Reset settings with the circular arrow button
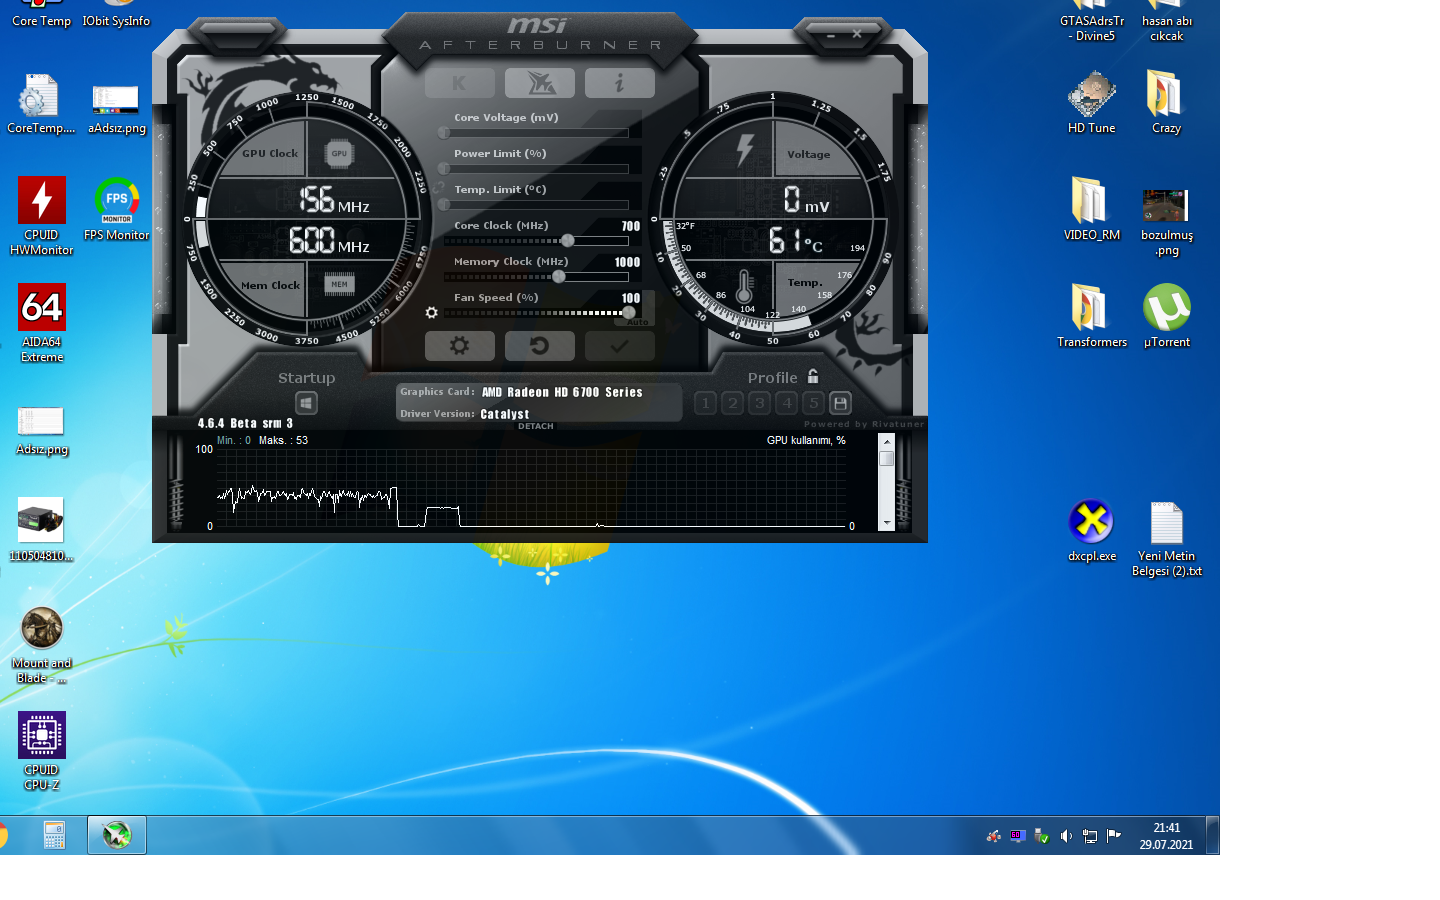 [x=540, y=346]
